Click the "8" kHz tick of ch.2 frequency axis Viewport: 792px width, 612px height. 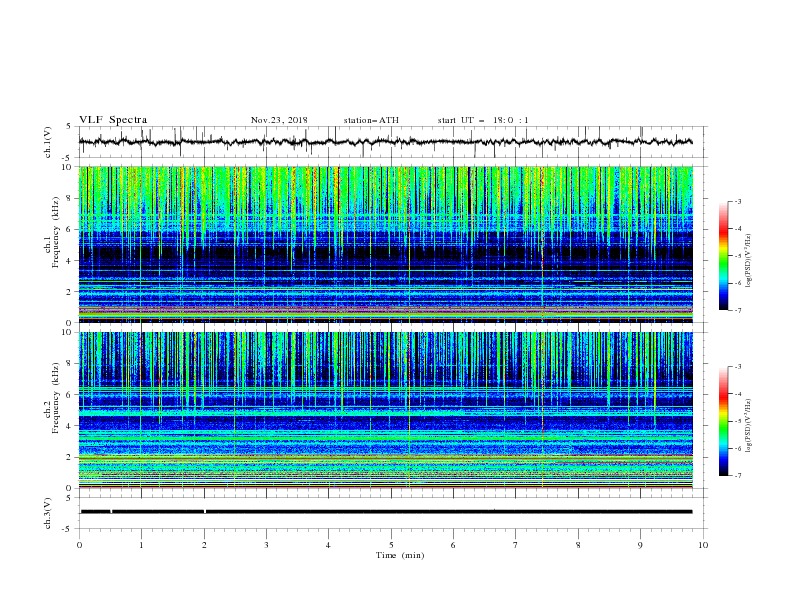(x=71, y=364)
